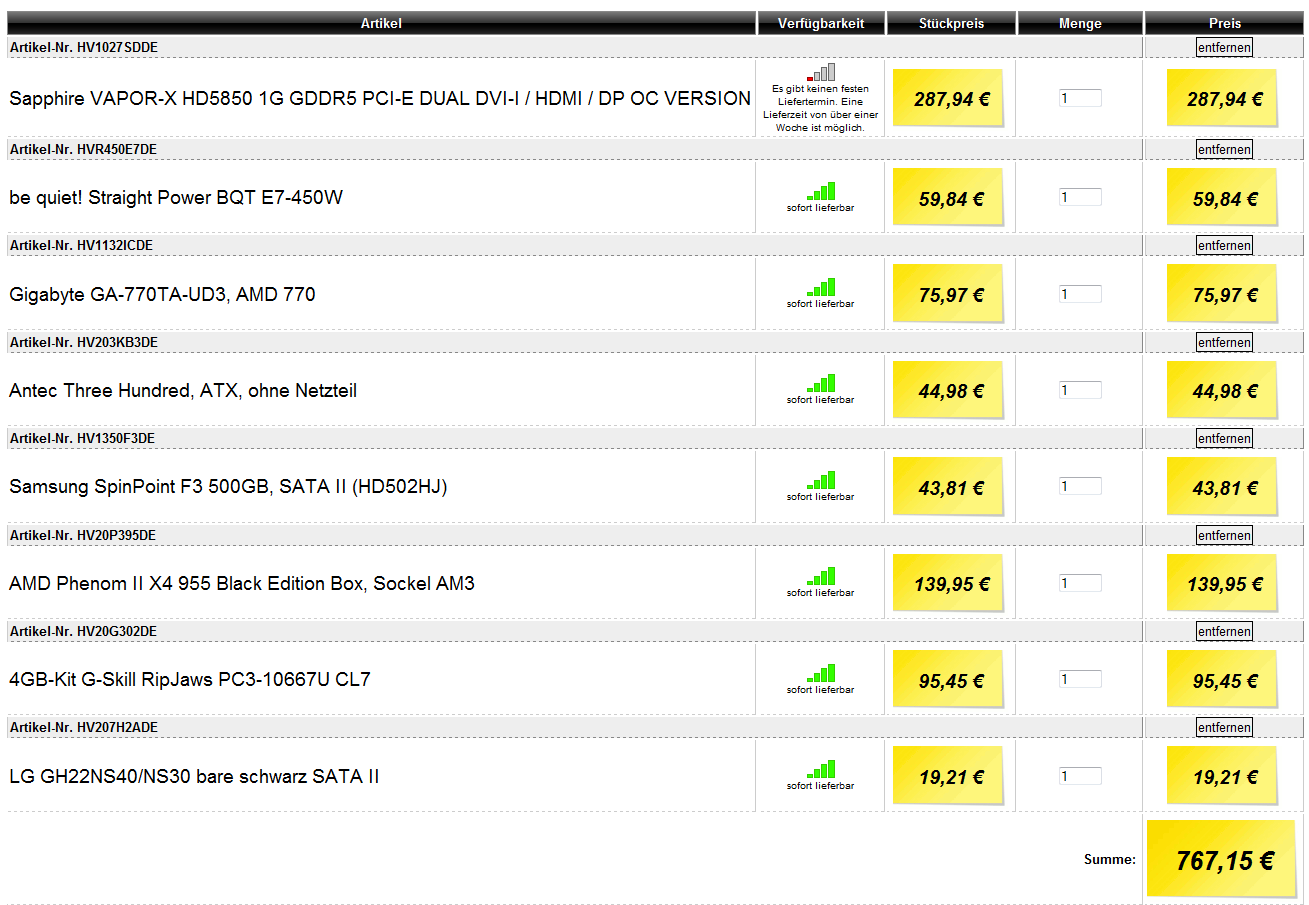Focus the quantity field for LG GH22NS40

pos(1080,776)
